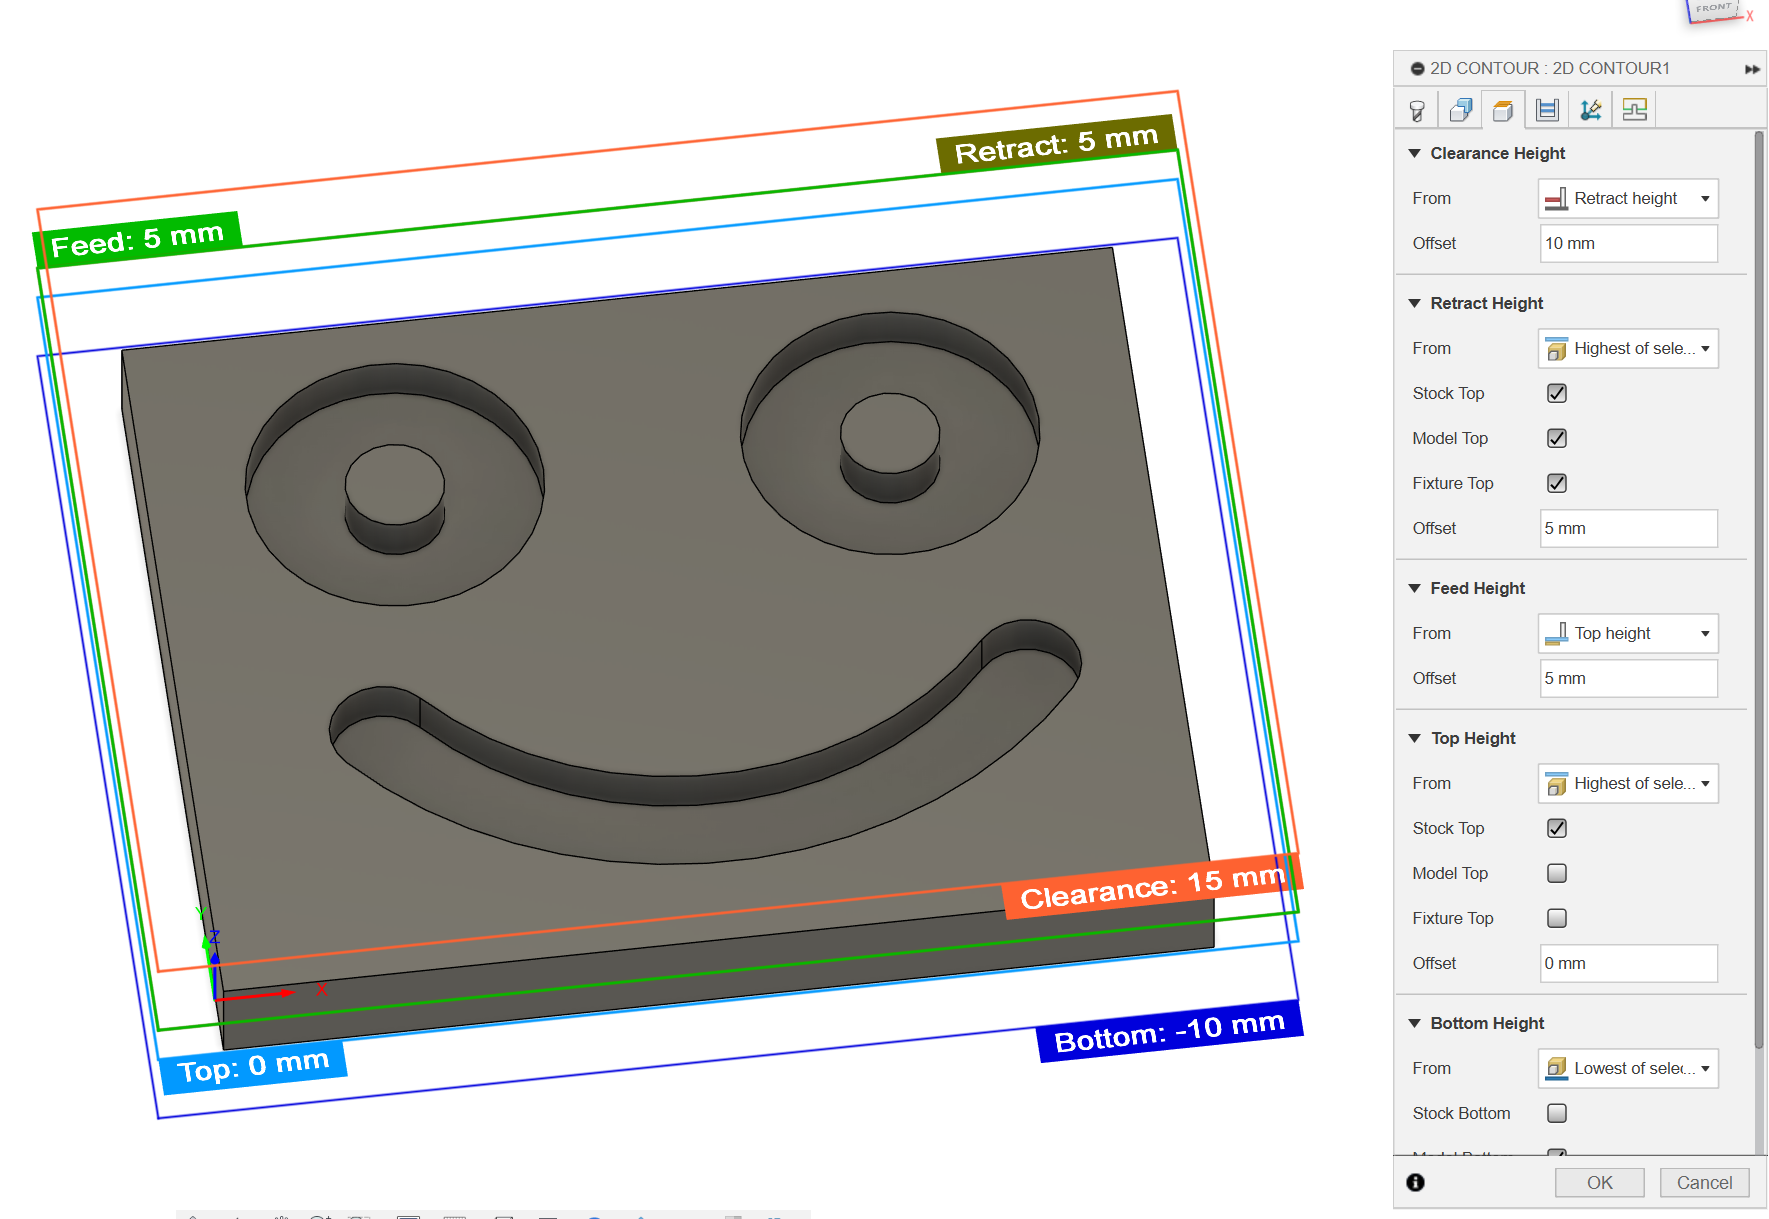Viewport: 1769px width, 1219px height.
Task: Click the info icon at dialog bottom
Action: (1415, 1182)
